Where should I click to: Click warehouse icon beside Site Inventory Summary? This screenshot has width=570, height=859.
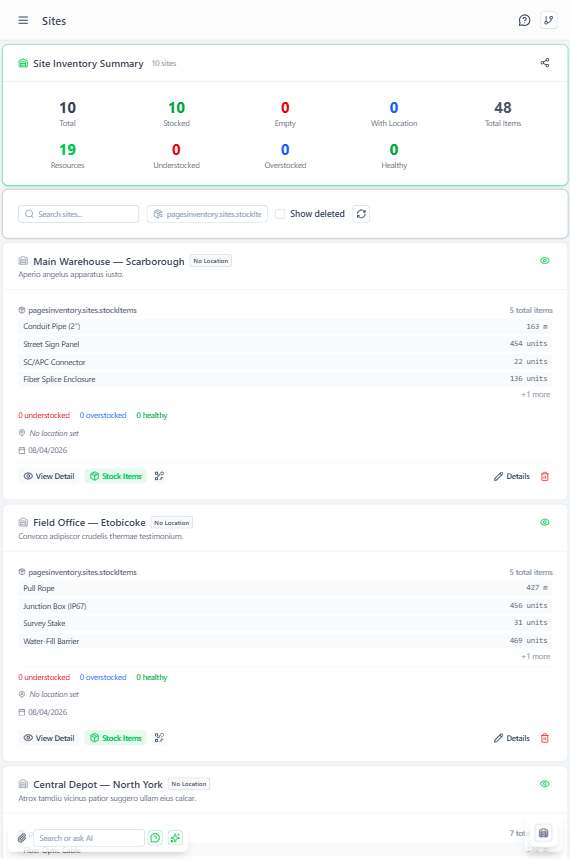[23, 64]
